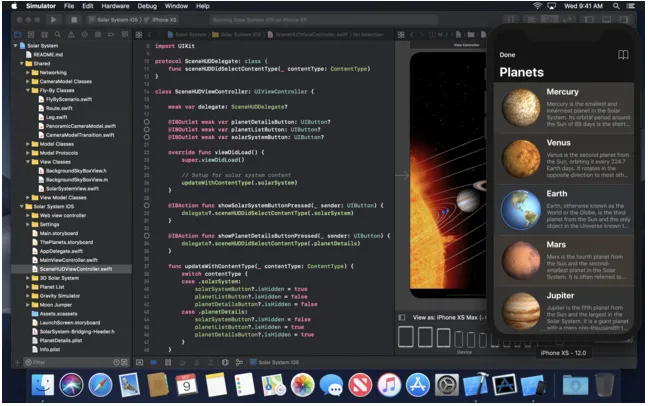Open the project navigator tab

[17, 35]
